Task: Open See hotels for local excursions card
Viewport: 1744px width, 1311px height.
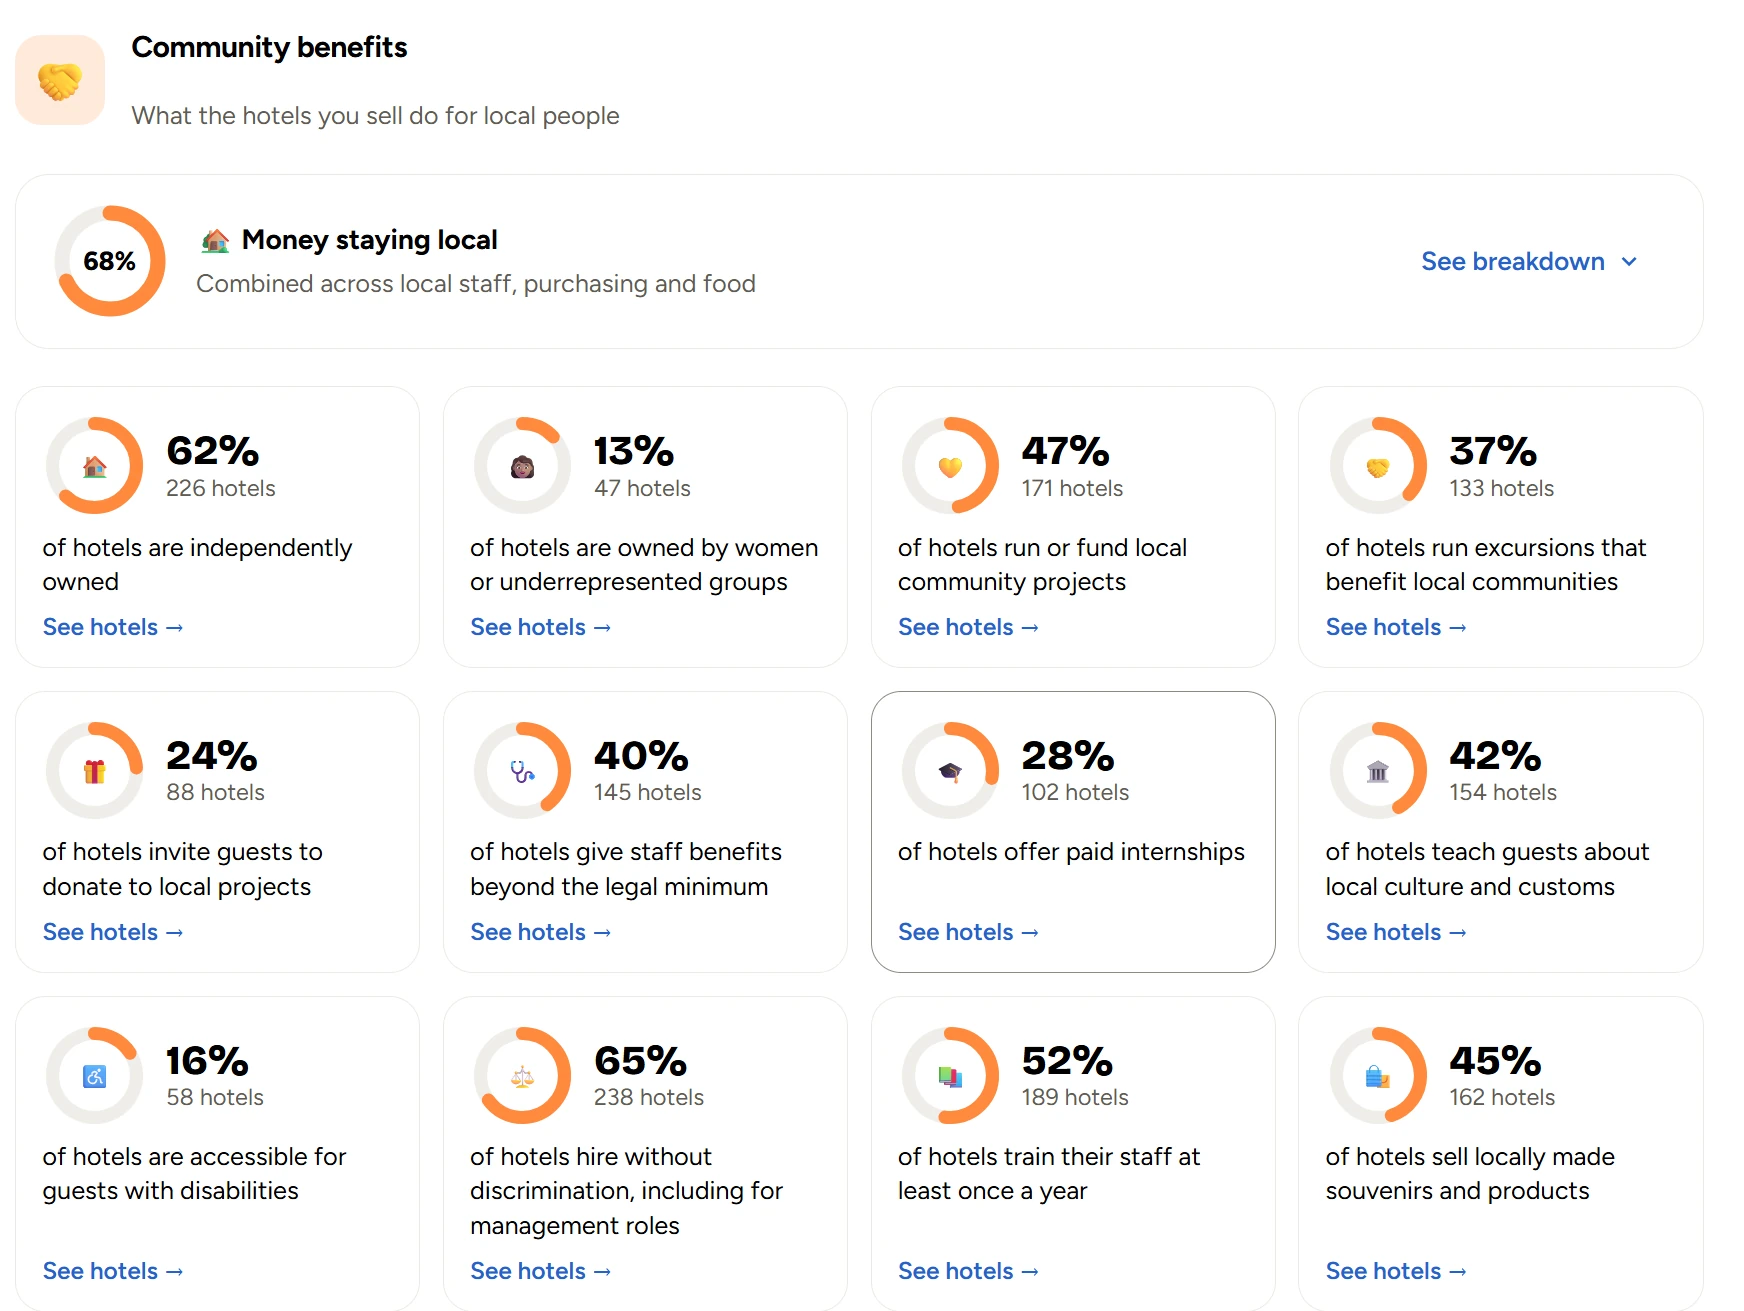Action: point(1396,627)
